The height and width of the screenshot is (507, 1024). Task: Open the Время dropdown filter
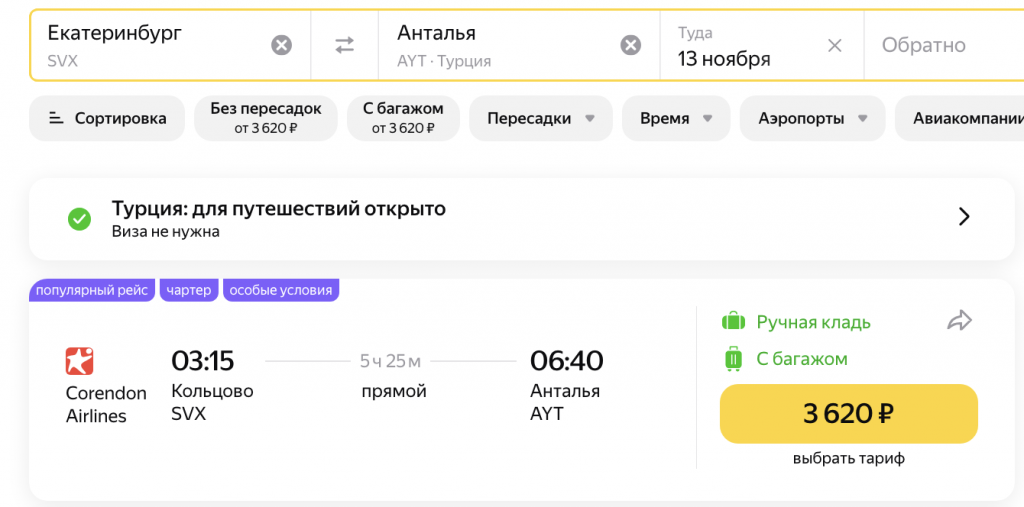point(675,118)
